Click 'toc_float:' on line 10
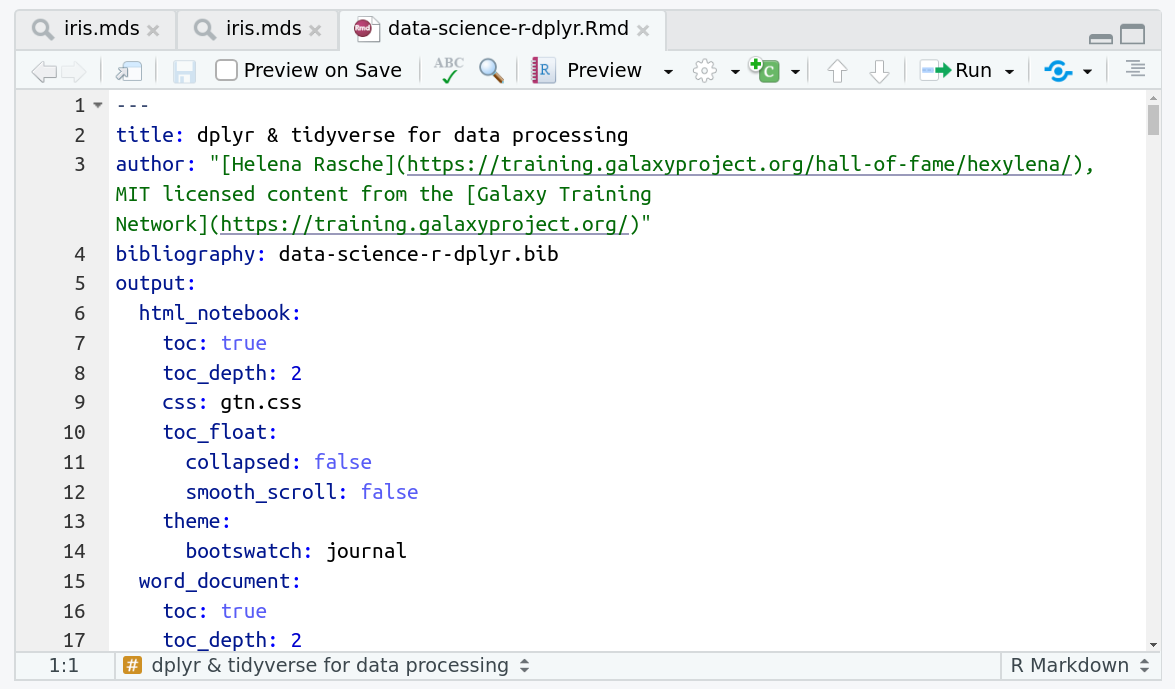Viewport: 1175px width, 689px height. coord(220,432)
